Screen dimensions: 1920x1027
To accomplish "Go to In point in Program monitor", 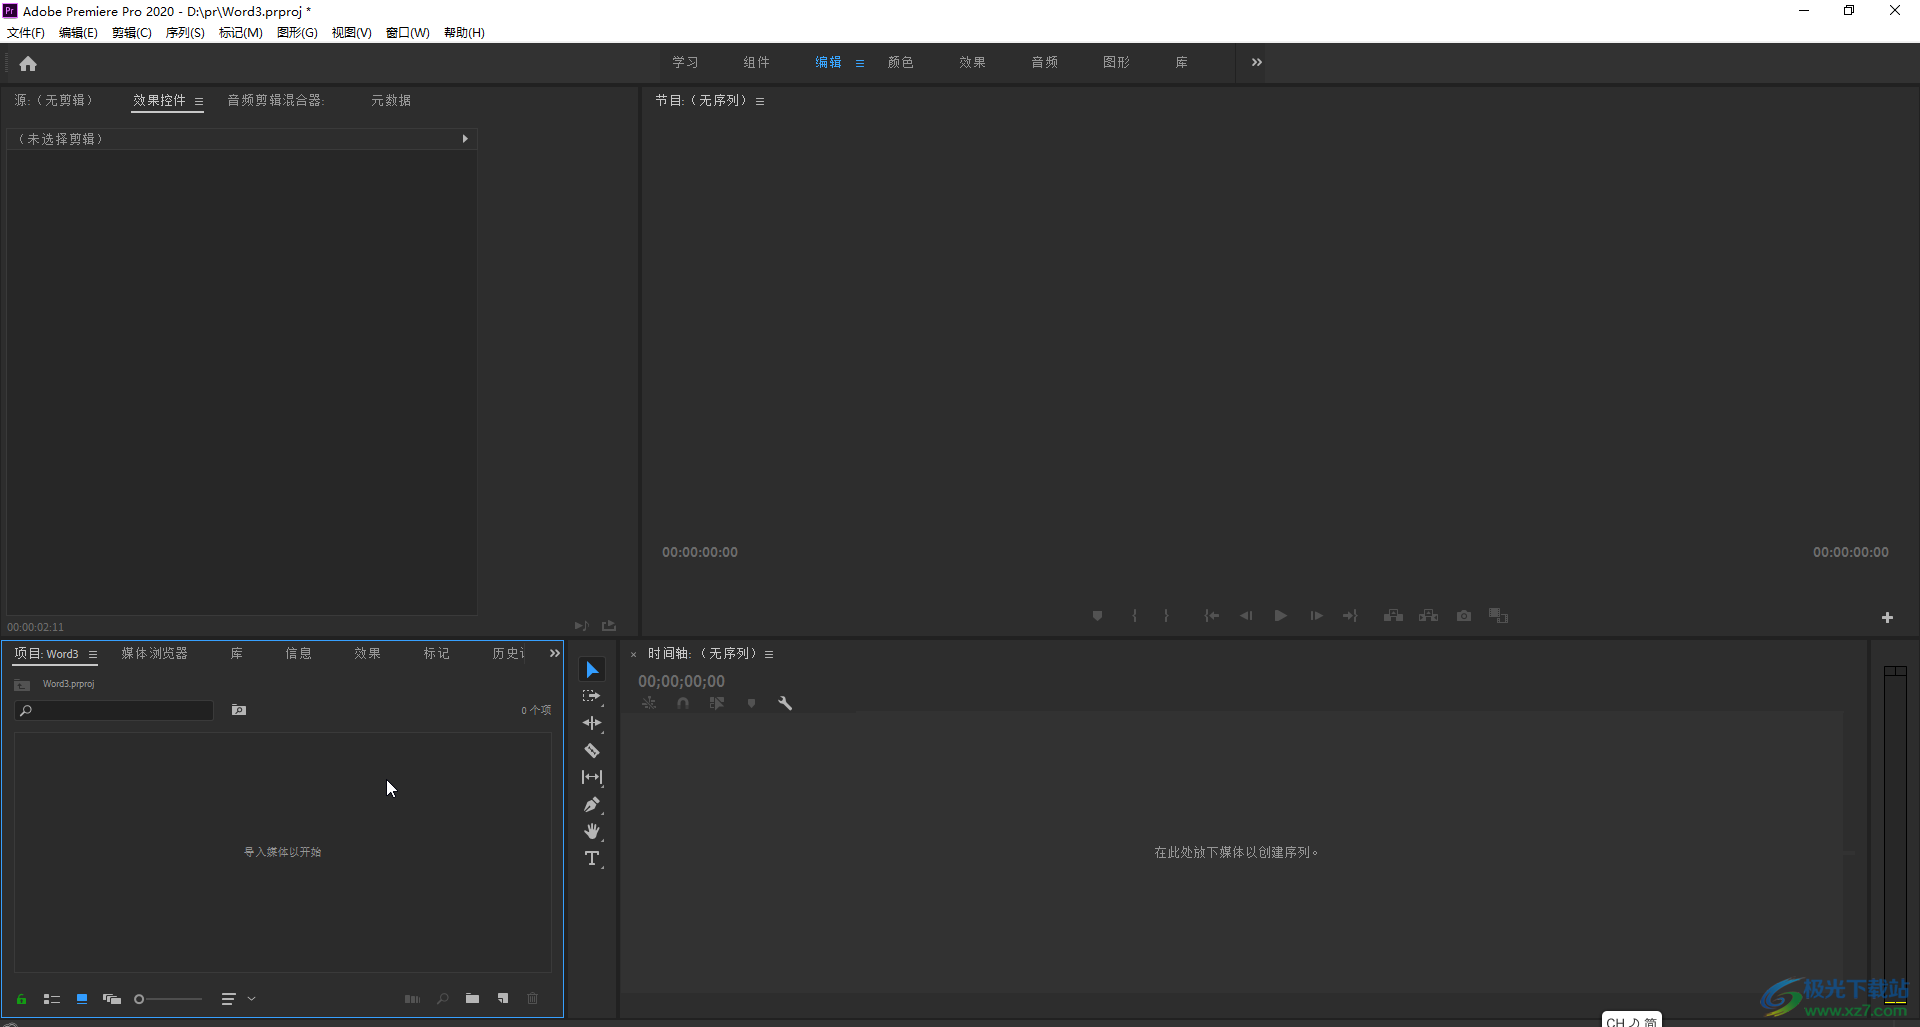I will 1211,616.
